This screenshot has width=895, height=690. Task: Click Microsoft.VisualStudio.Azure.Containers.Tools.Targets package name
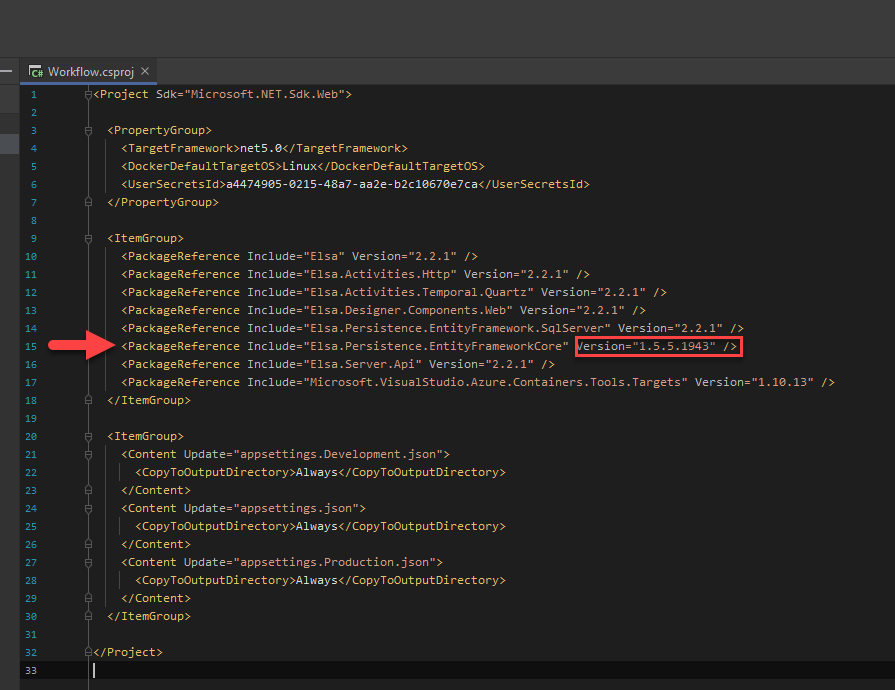[495, 382]
